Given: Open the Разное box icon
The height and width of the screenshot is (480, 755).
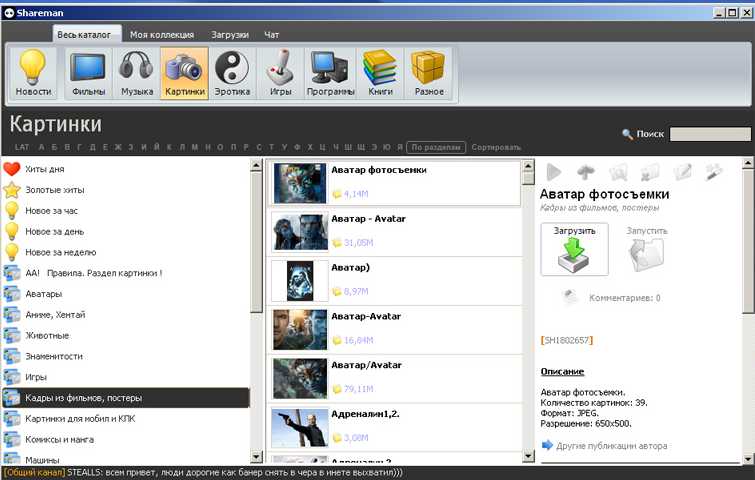Looking at the screenshot, I should [429, 73].
